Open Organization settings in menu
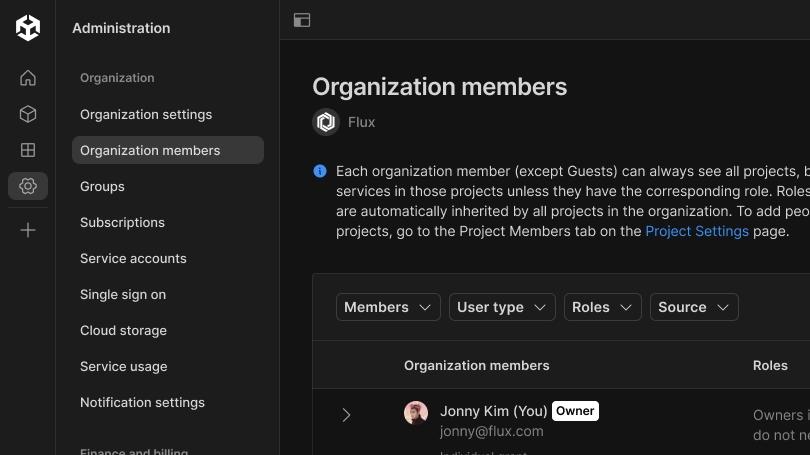The image size is (810, 455). [146, 114]
